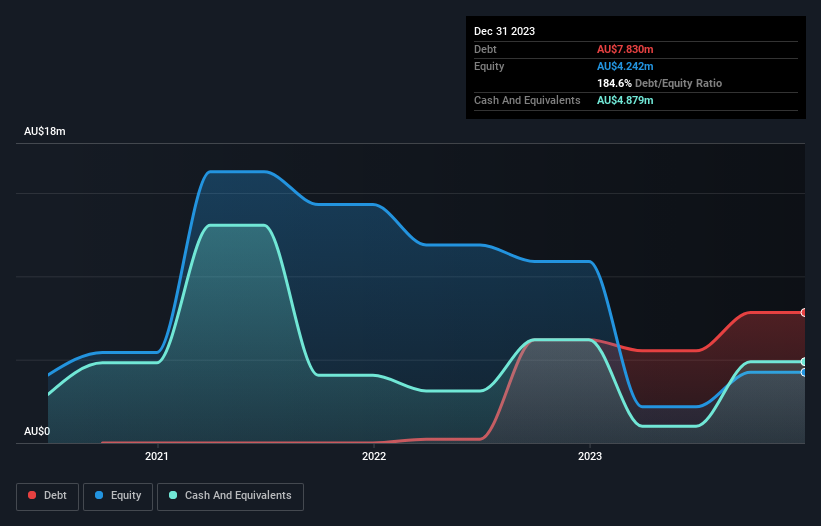Screen dimensions: 821x526
Task: Select the teal Cash endpoint marker on chart
Action: click(x=804, y=362)
